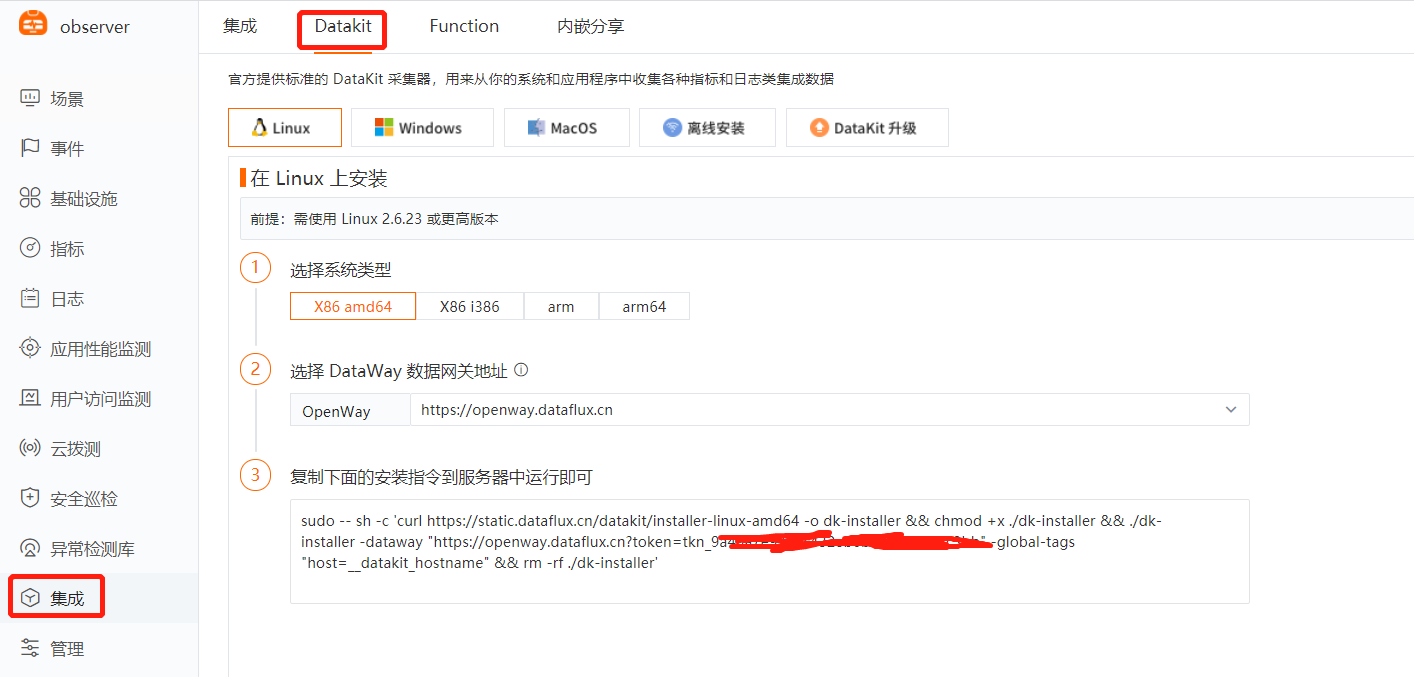Select the MacOS install tab
Viewport: 1414px width, 677px height.
point(566,128)
